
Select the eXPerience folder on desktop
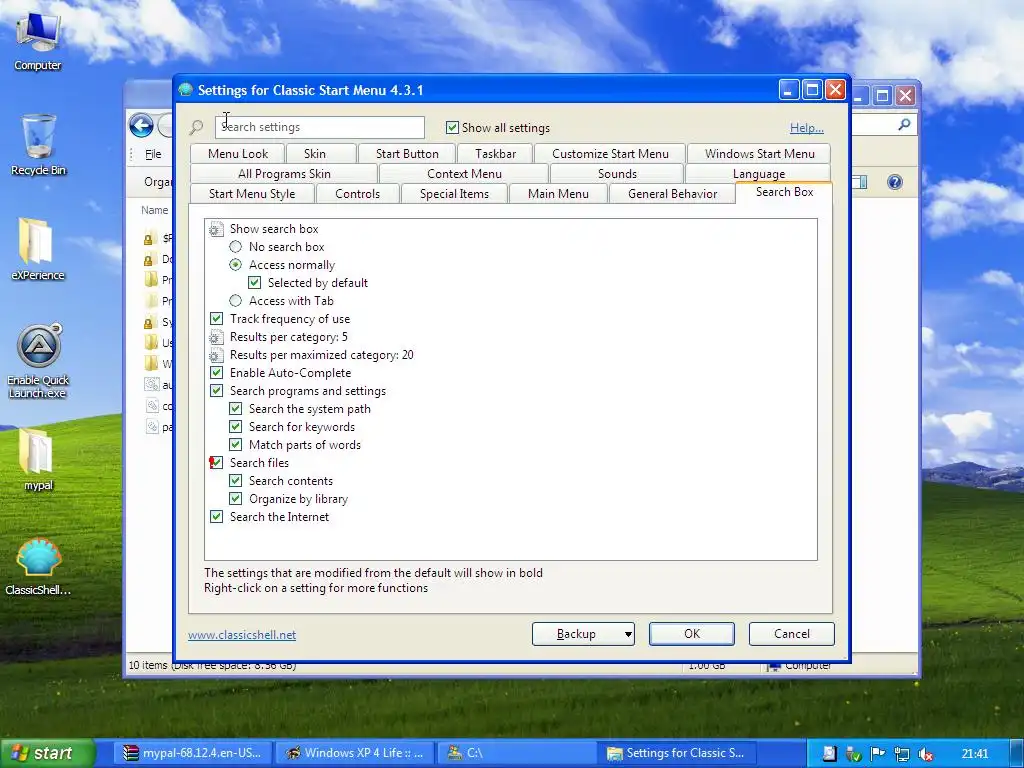[38, 249]
